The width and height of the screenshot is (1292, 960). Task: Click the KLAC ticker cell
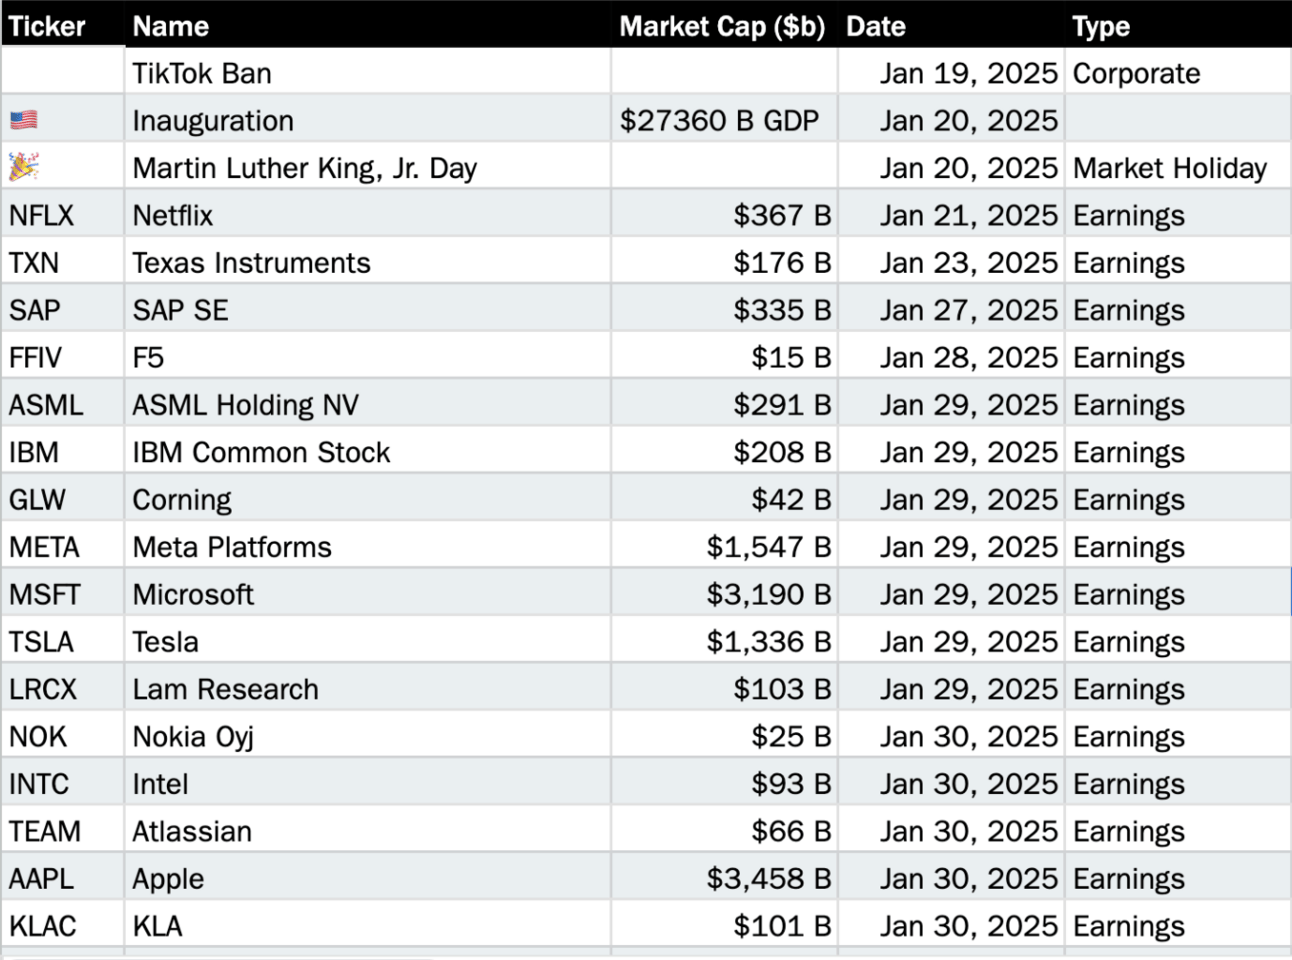pos(63,926)
